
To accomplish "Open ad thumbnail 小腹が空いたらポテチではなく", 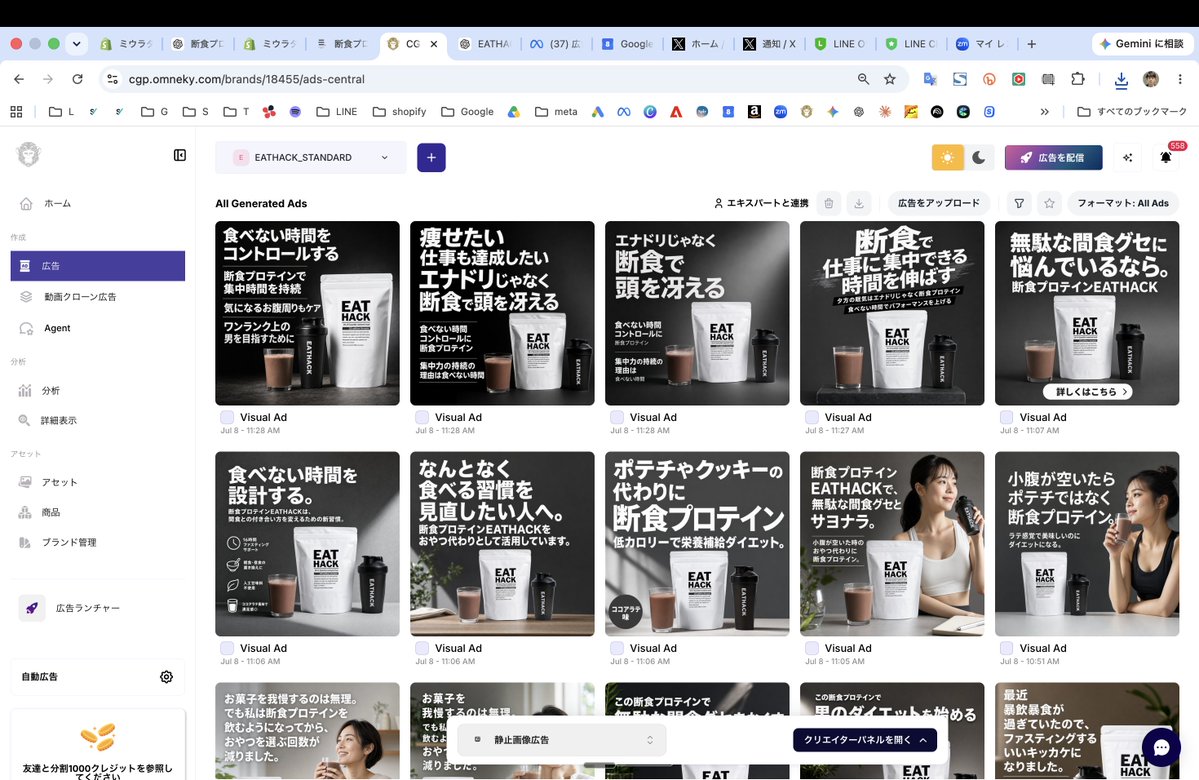I will pyautogui.click(x=1087, y=544).
